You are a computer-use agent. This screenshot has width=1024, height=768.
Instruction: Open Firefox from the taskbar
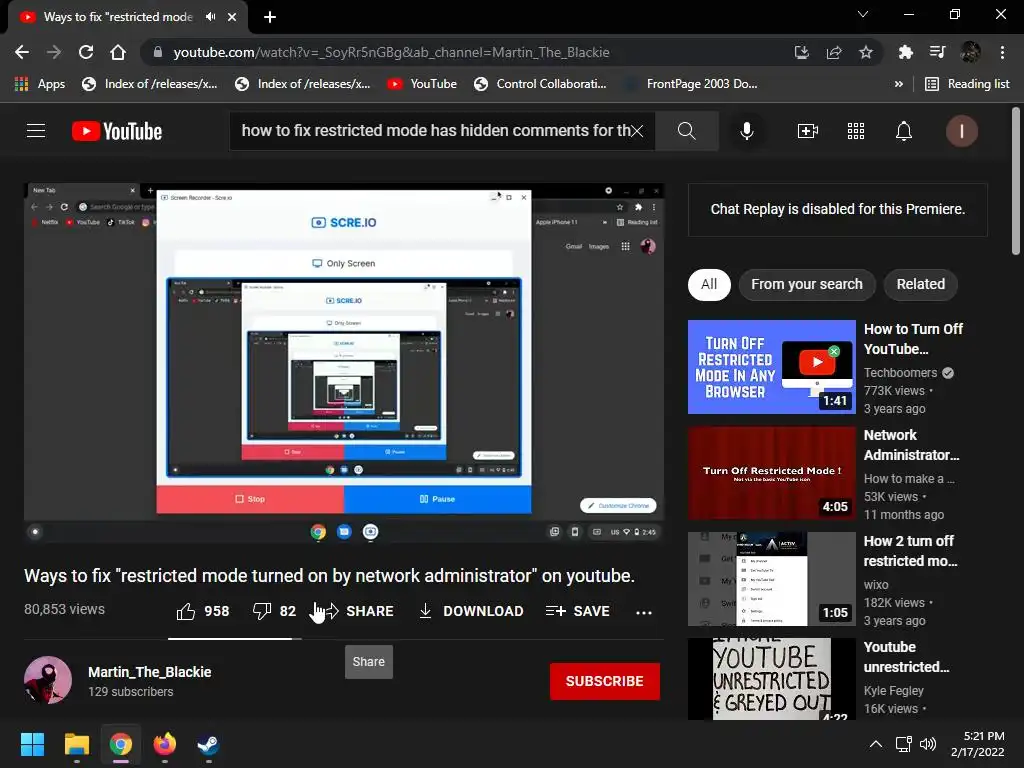click(x=165, y=744)
